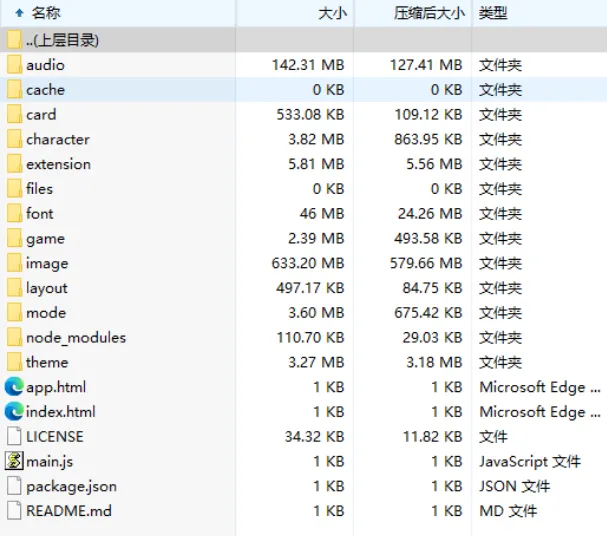The image size is (607, 536).
Task: Click the 142.31 MB size of audio
Action: [308, 65]
